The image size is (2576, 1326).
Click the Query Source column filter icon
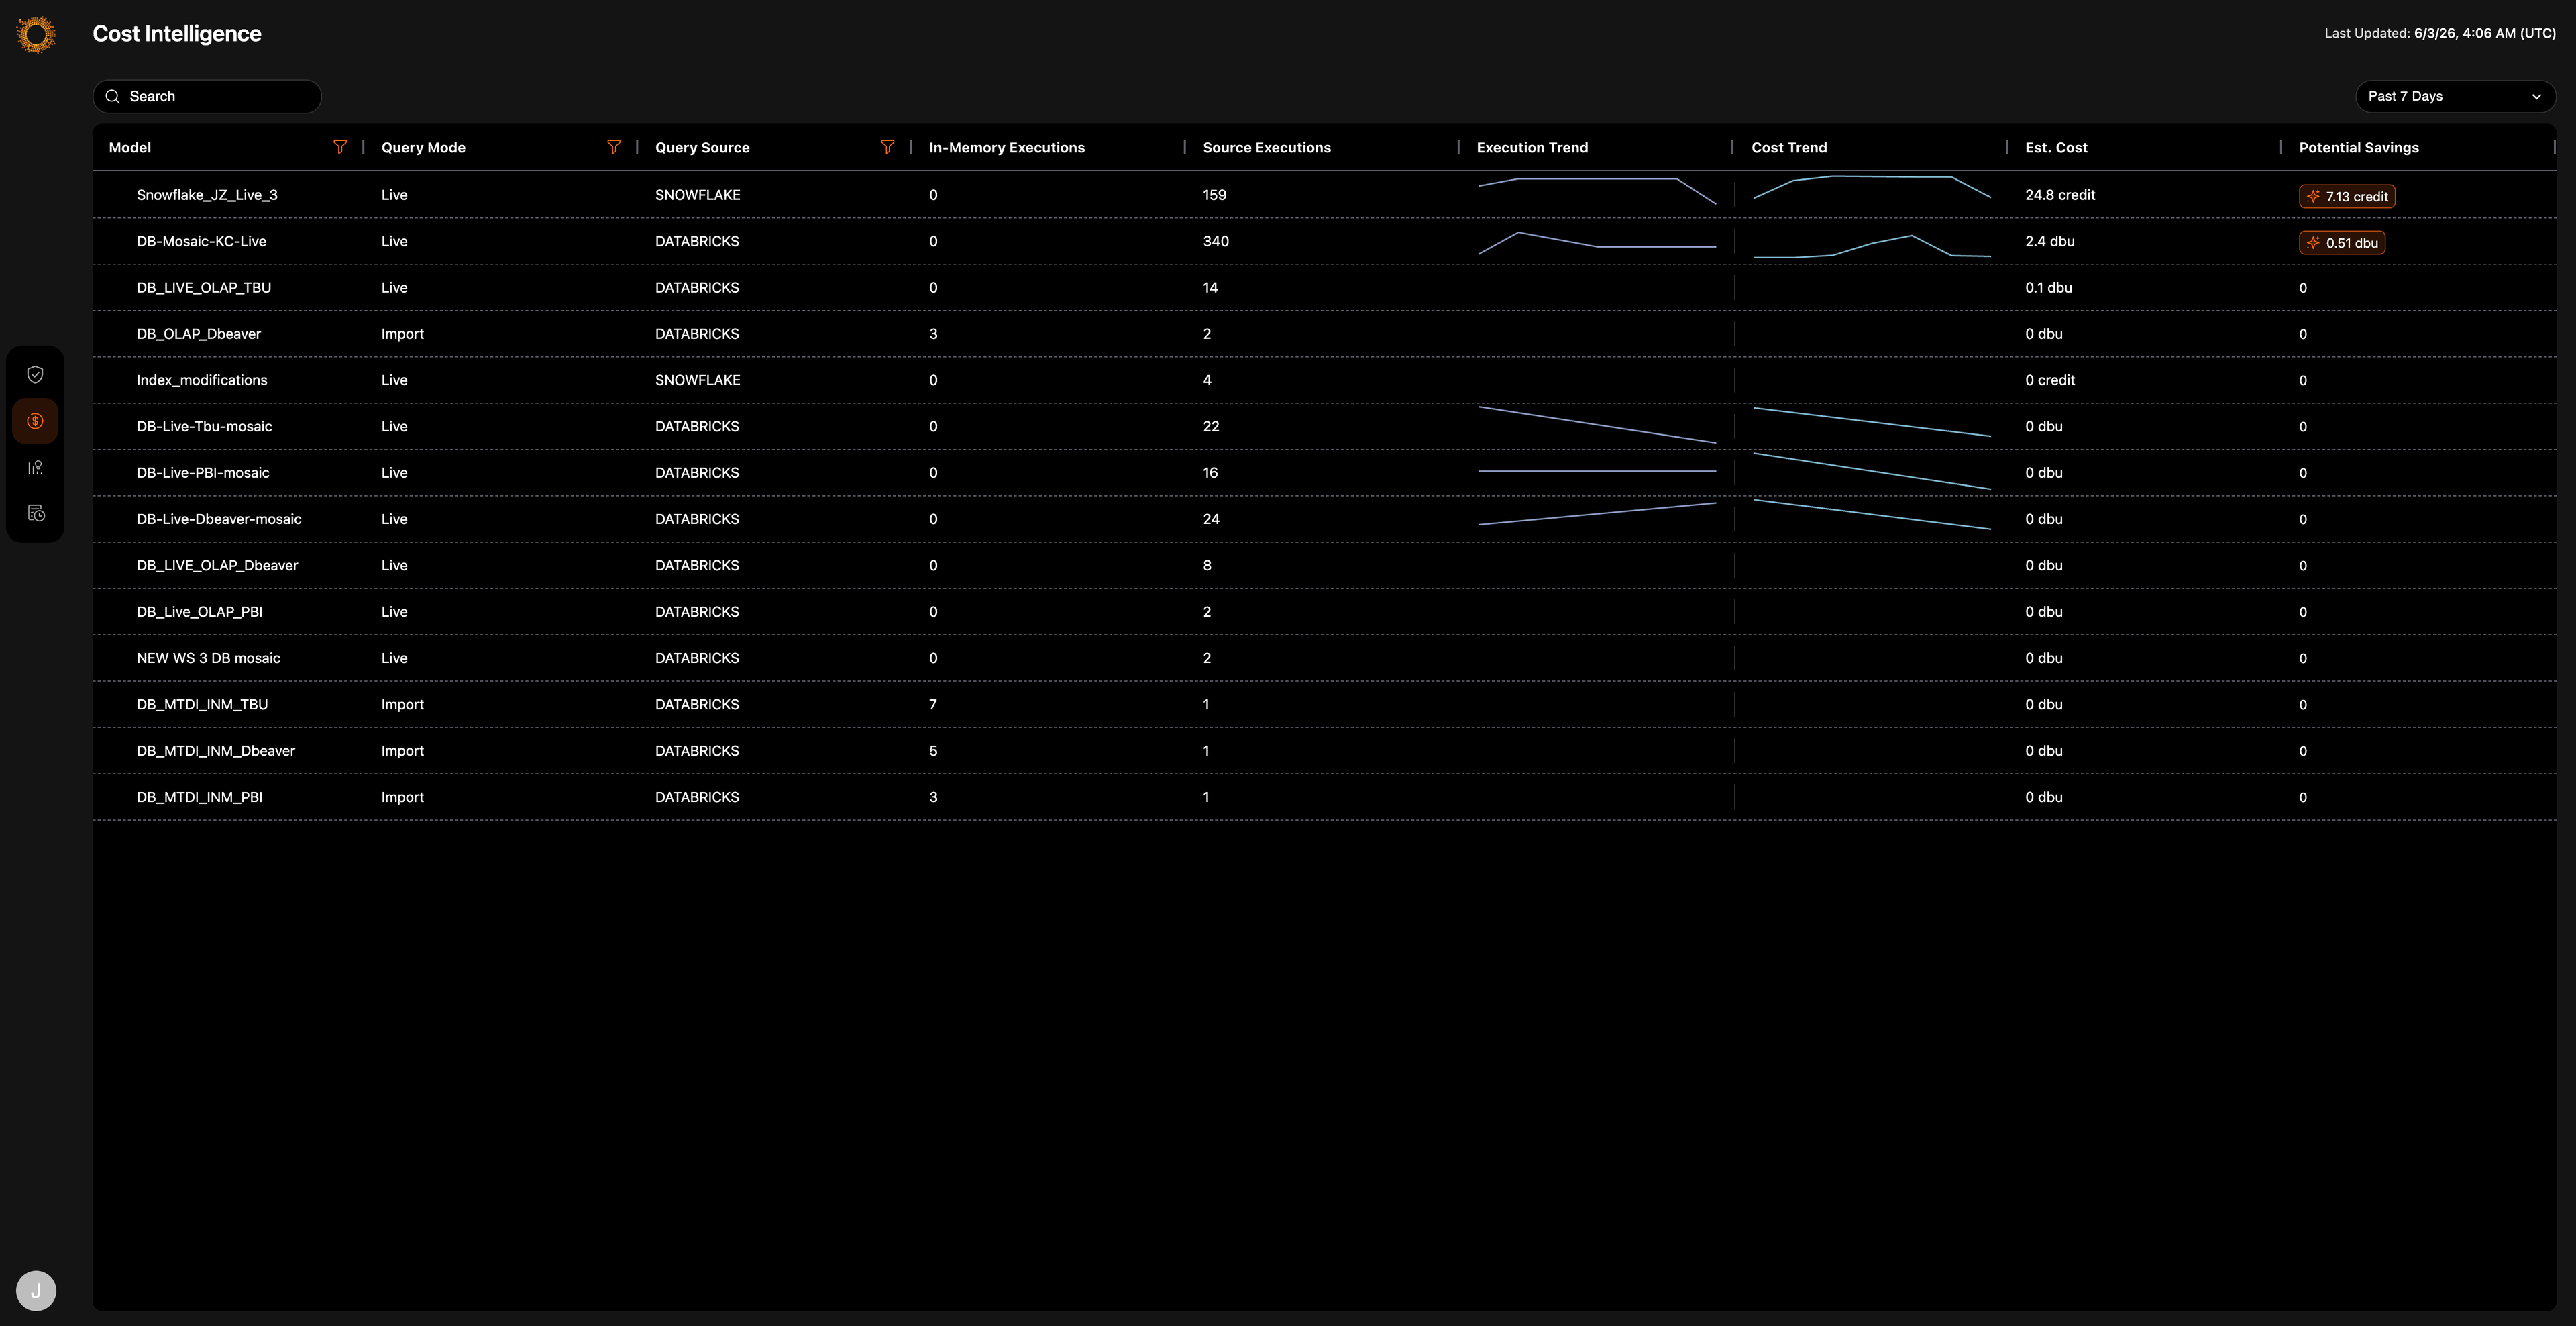(887, 147)
